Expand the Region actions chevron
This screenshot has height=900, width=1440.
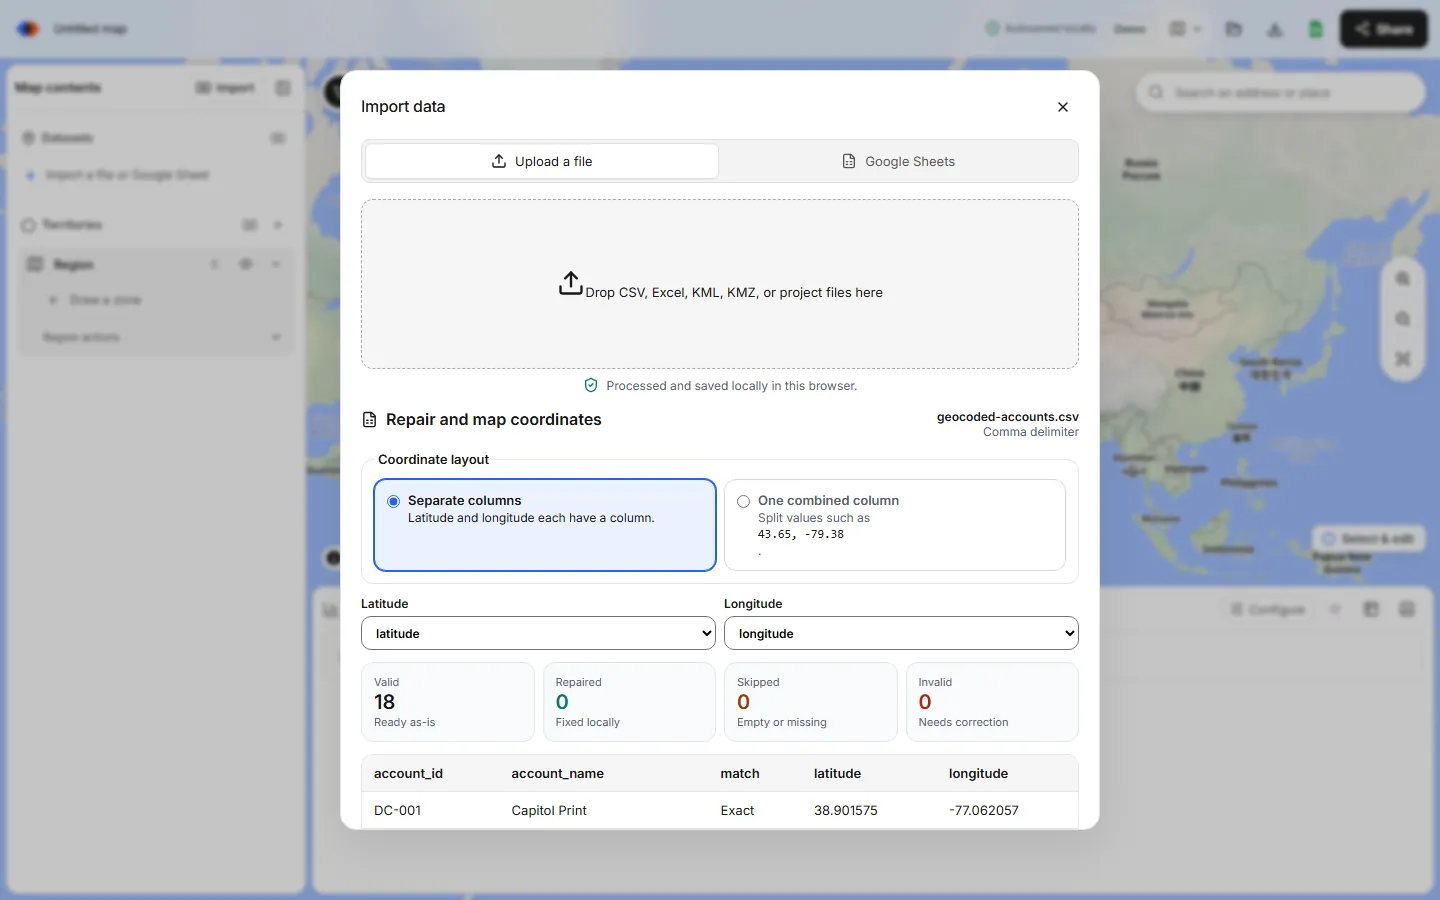(276, 337)
